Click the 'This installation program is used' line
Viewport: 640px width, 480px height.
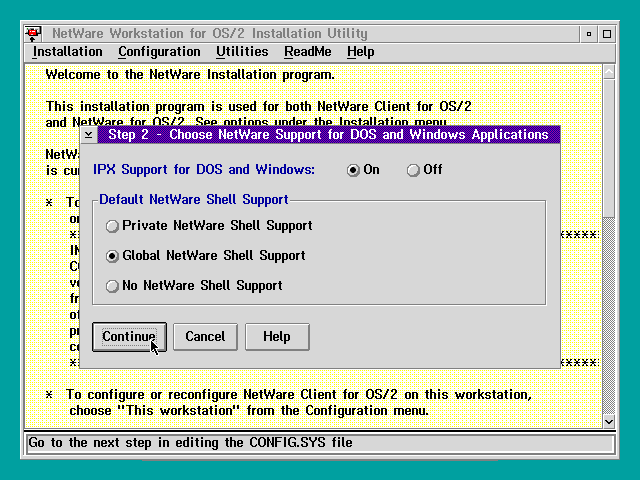258,107
